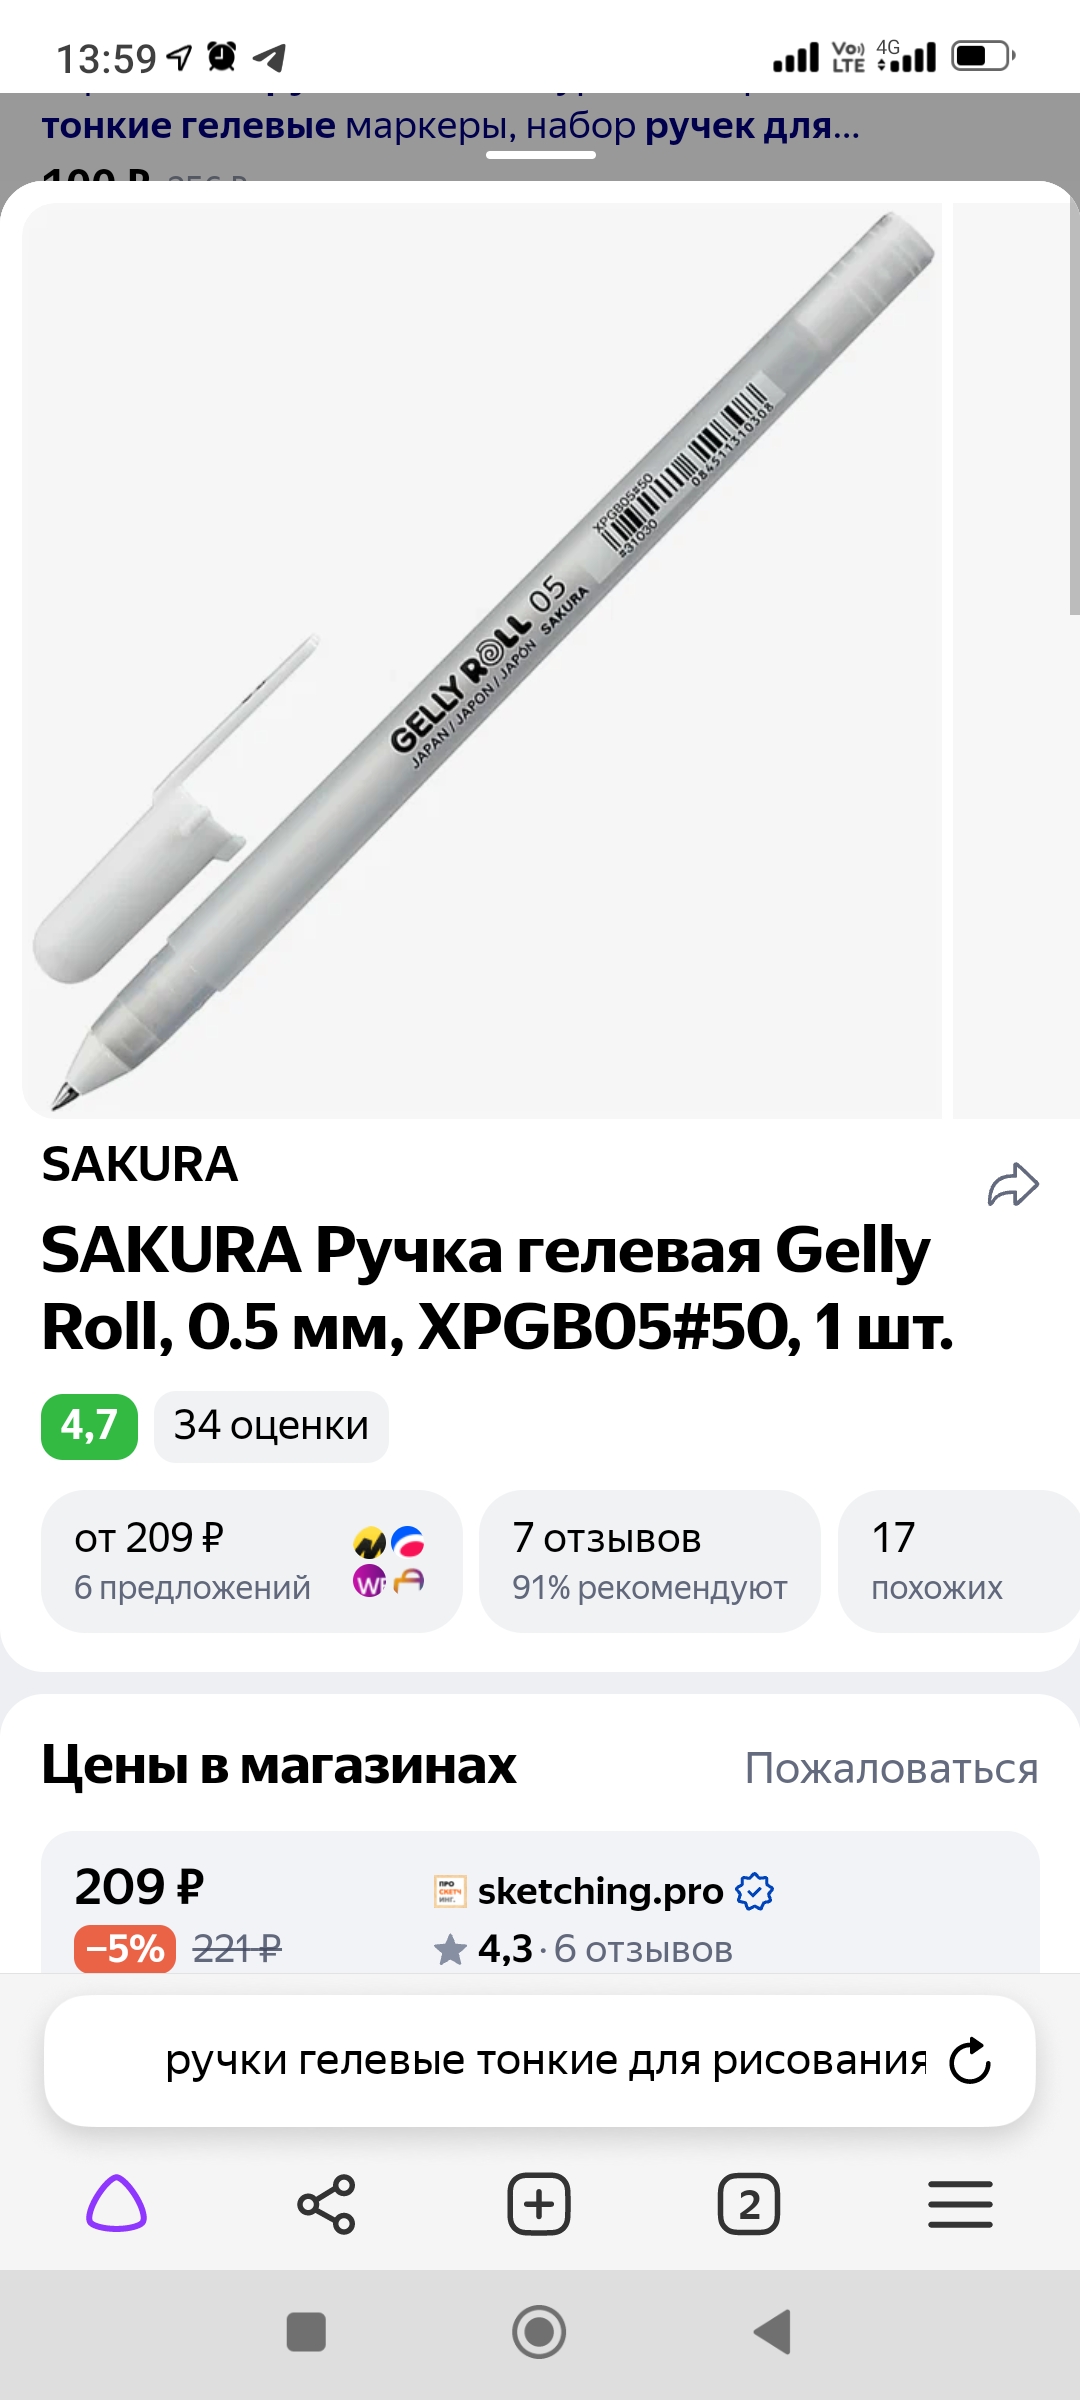The image size is (1080, 2400).
Task: Reload page with refresh icon in search bar
Action: click(x=969, y=2061)
